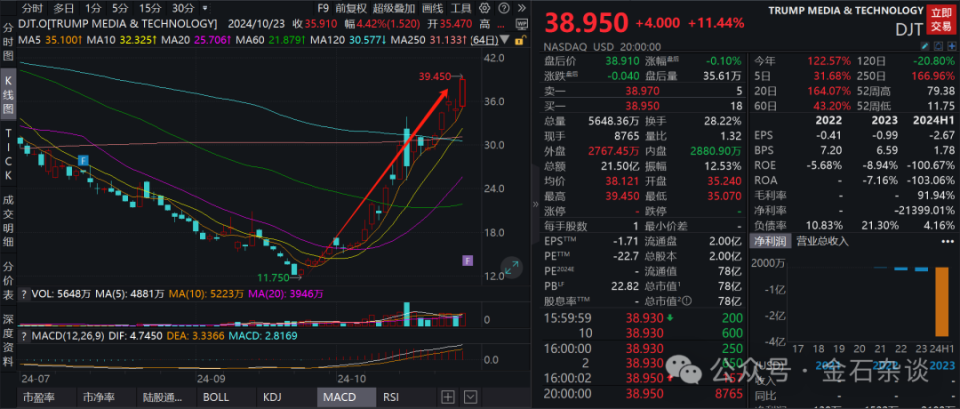
Task: Collapse the side panel via the » divider handle
Action: [535, 204]
